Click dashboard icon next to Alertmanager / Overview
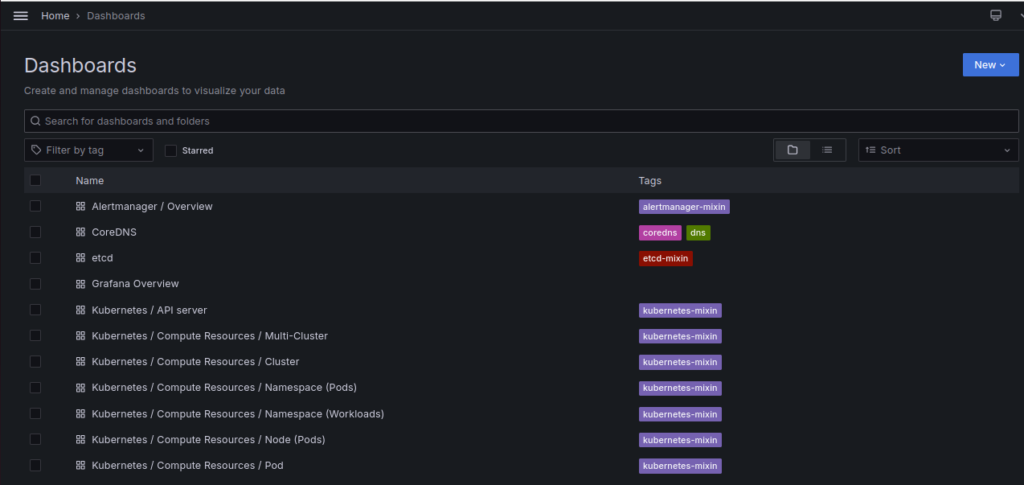Viewport: 1024px width, 485px height. 80,206
